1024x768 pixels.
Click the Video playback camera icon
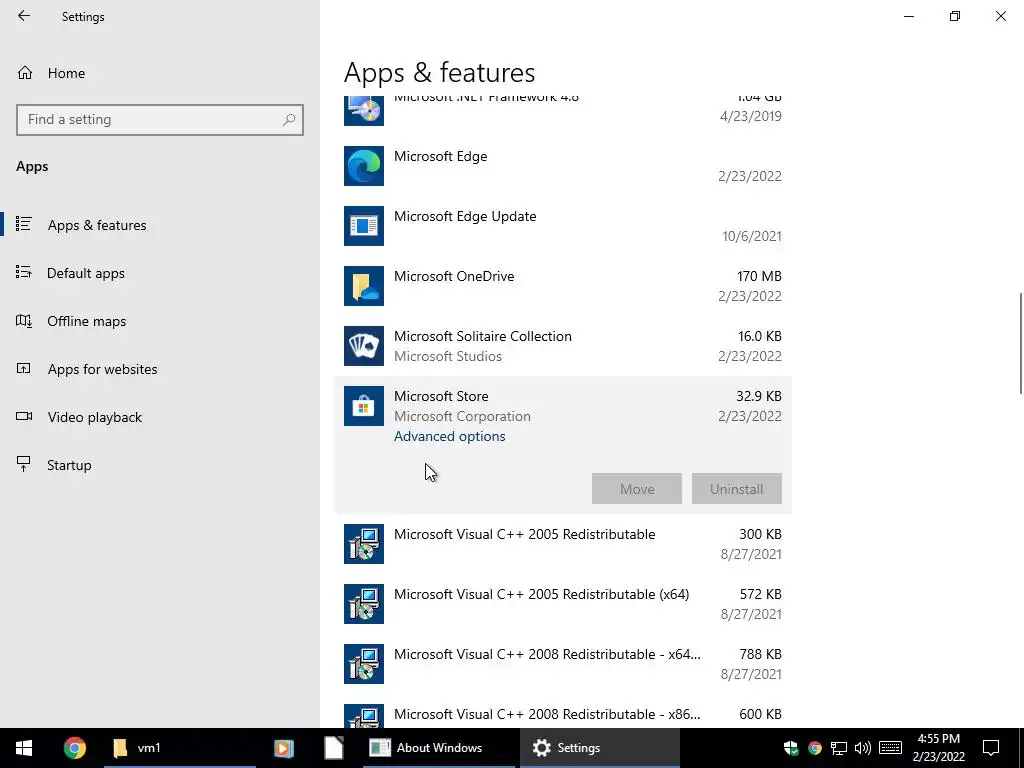pos(24,416)
